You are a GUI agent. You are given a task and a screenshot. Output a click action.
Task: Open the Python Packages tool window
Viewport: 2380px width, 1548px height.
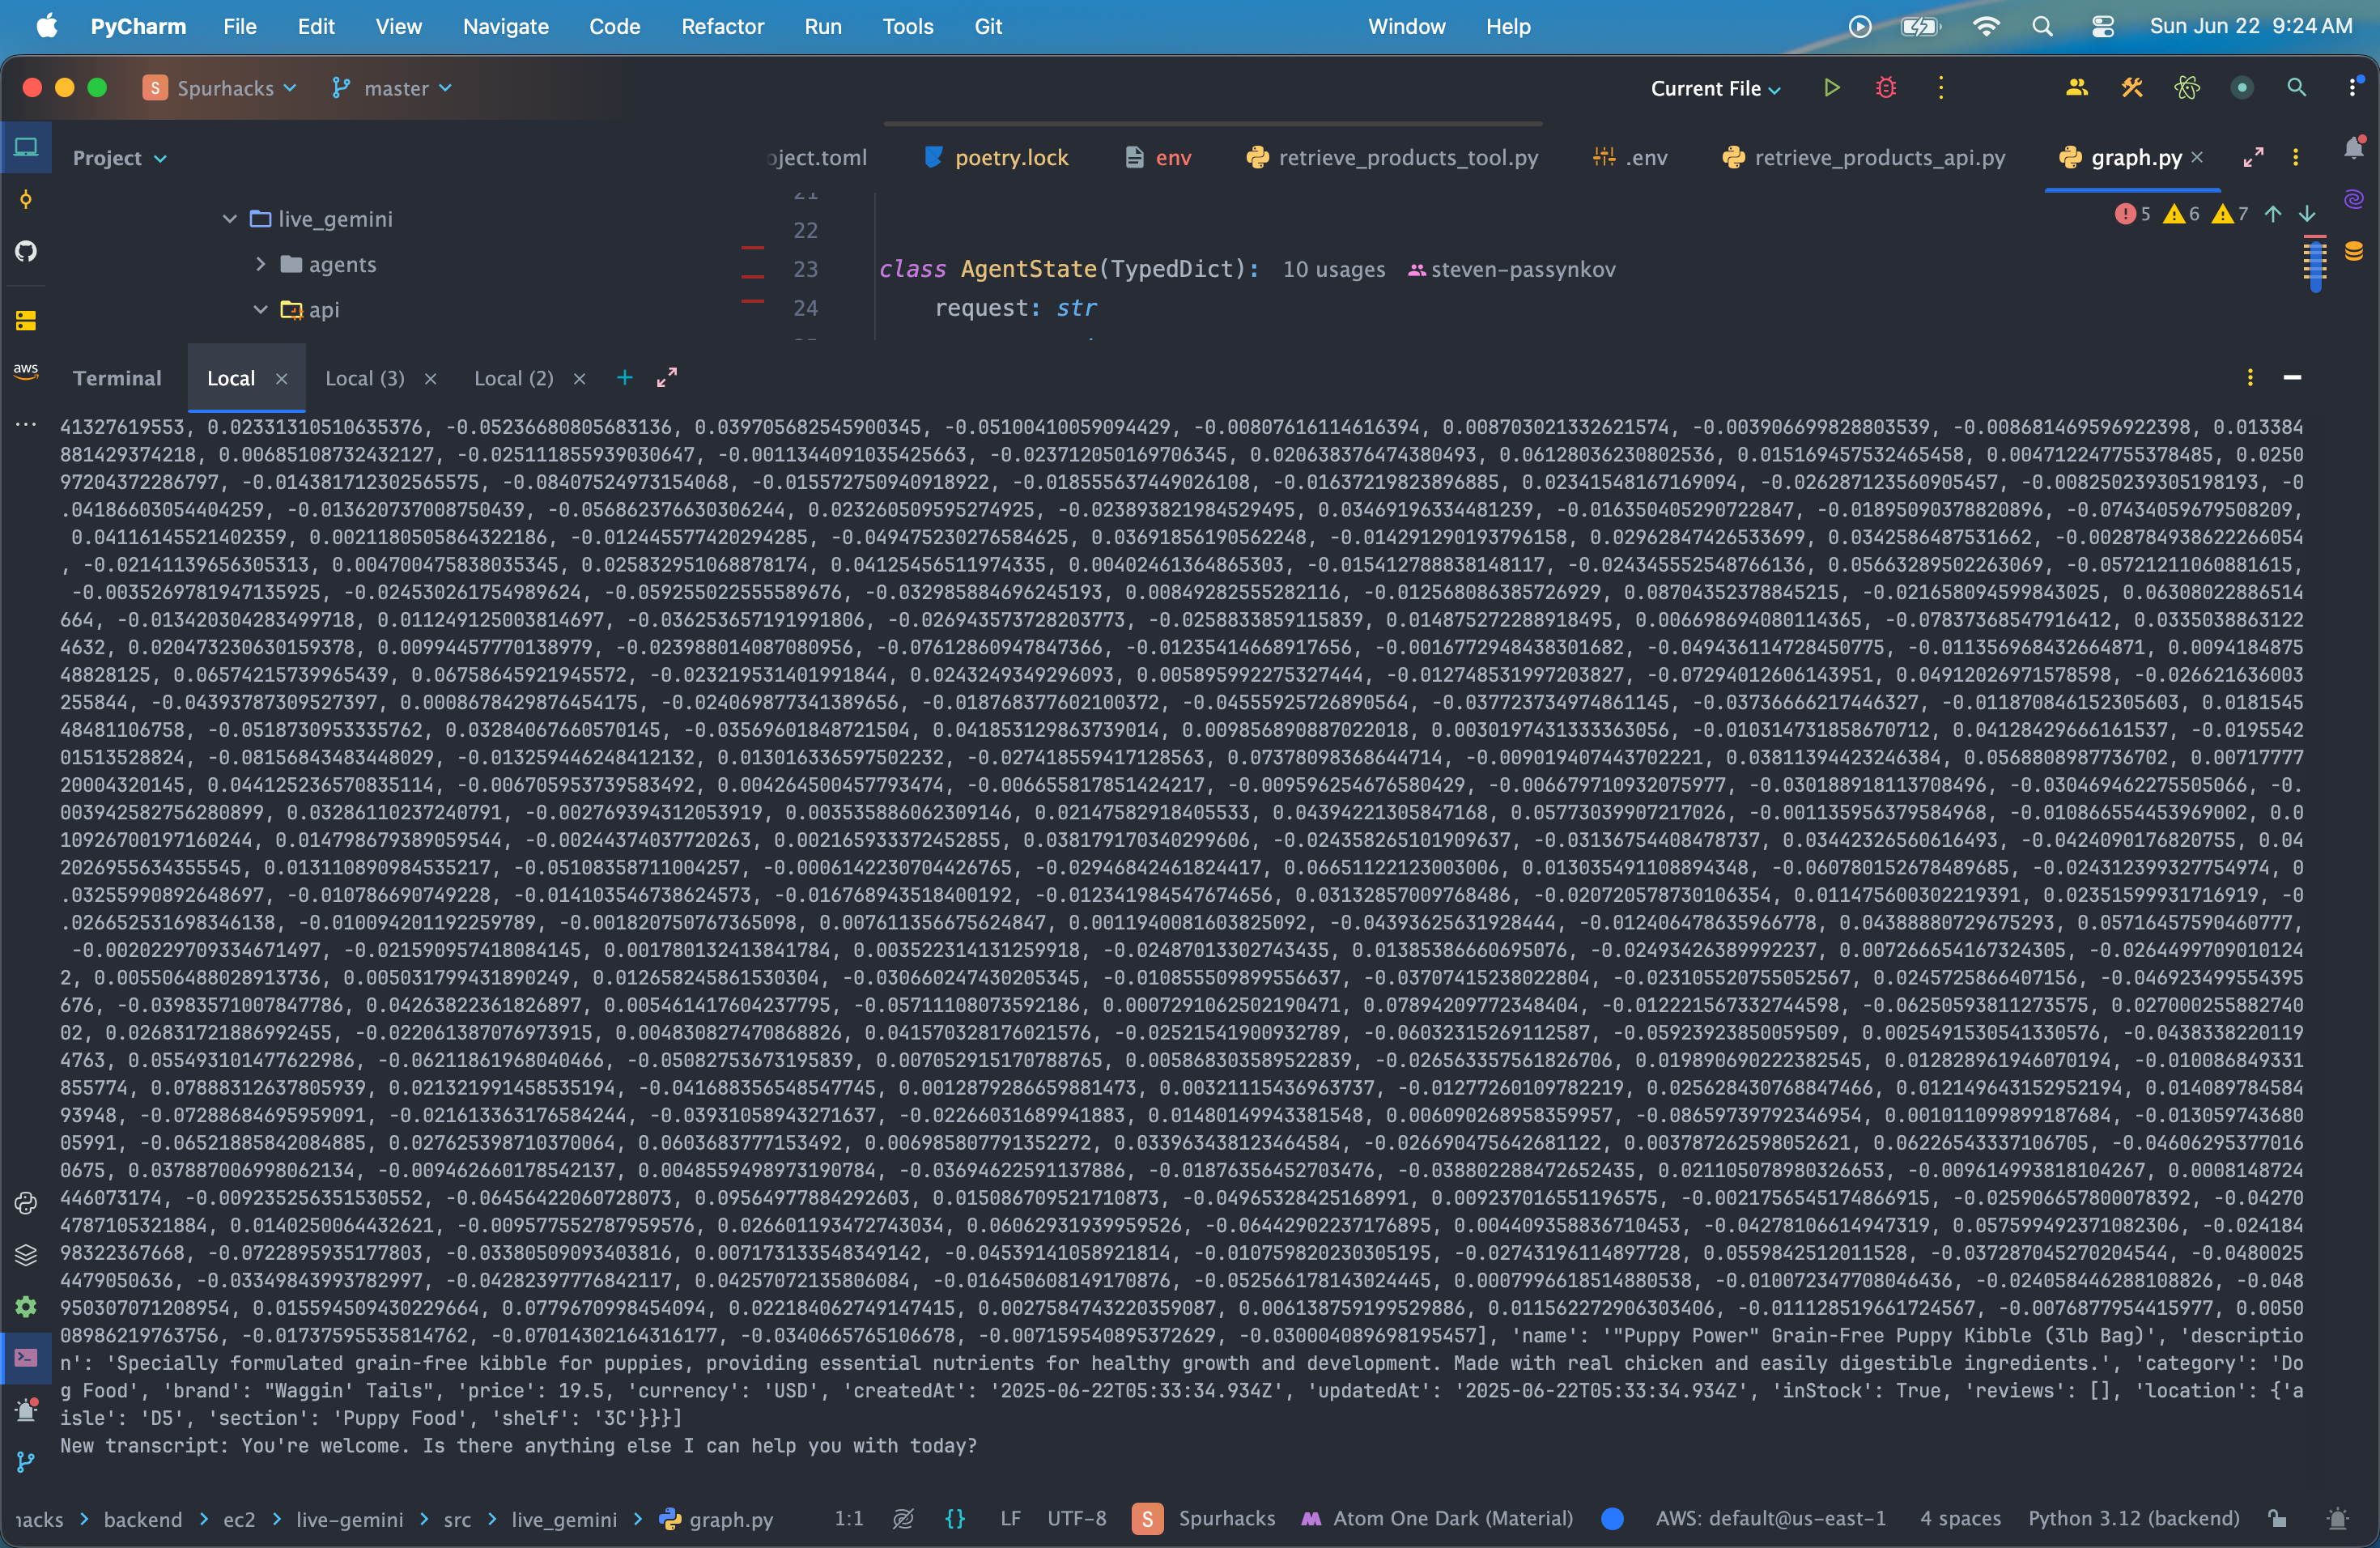(26, 1254)
